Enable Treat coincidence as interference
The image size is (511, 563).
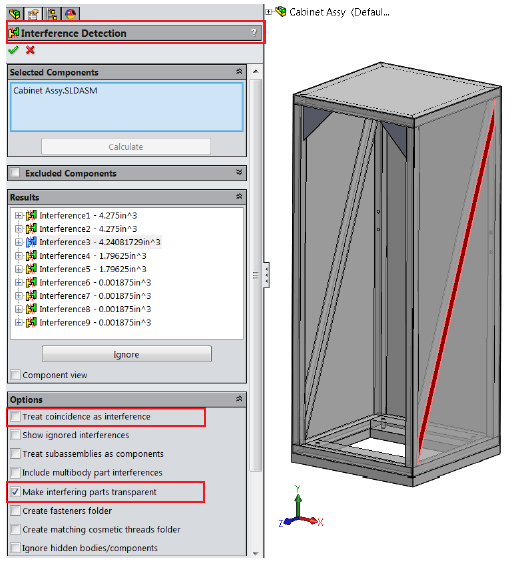(x=15, y=417)
